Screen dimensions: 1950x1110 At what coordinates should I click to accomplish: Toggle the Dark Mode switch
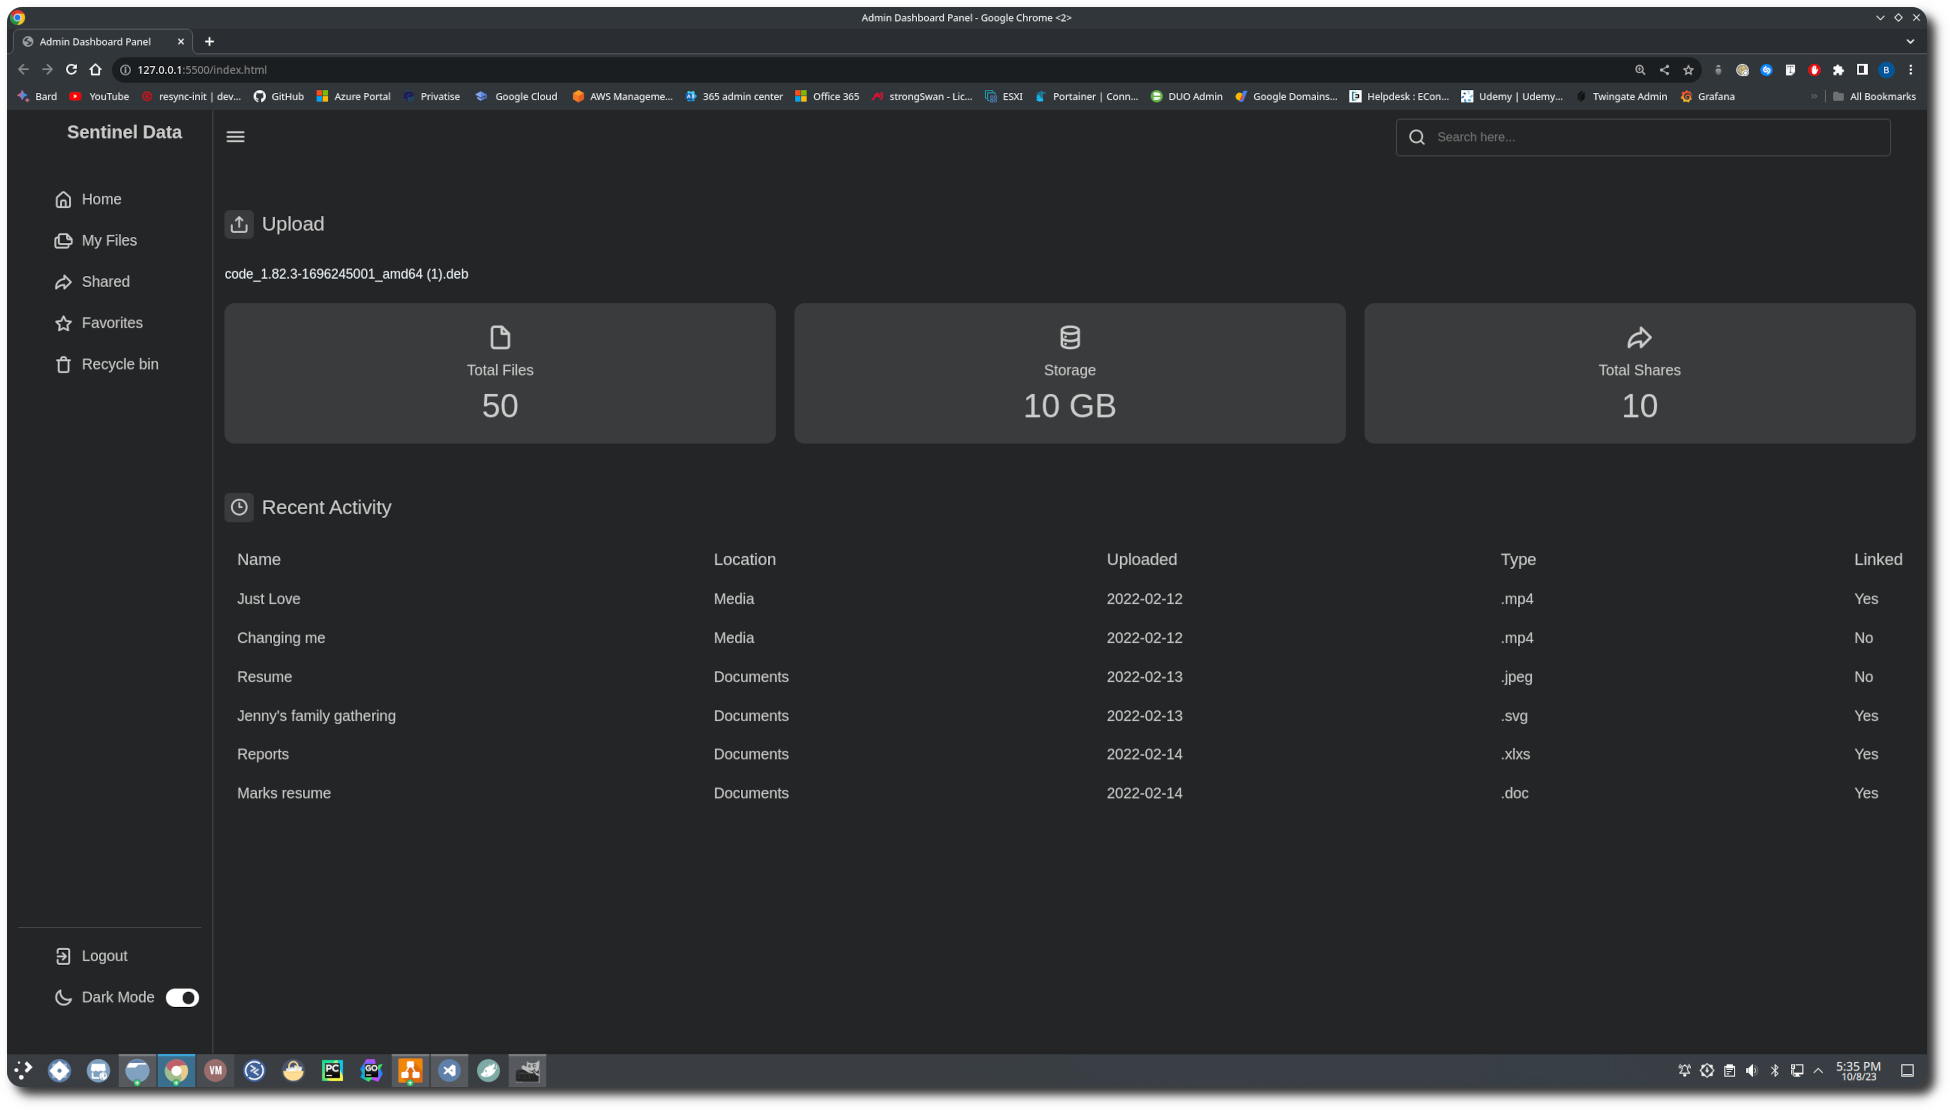click(x=182, y=998)
